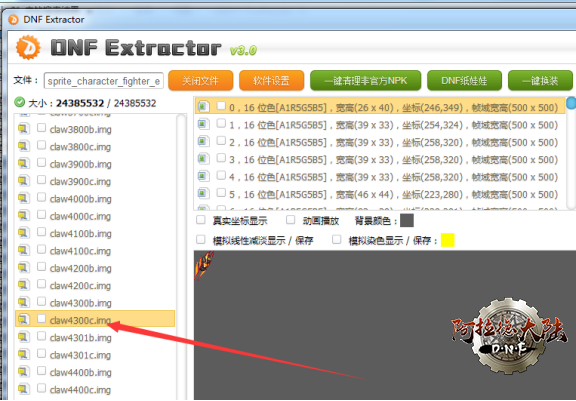Click the 文件 path input field
Viewport: 576px width, 401px height.
[x=104, y=81]
